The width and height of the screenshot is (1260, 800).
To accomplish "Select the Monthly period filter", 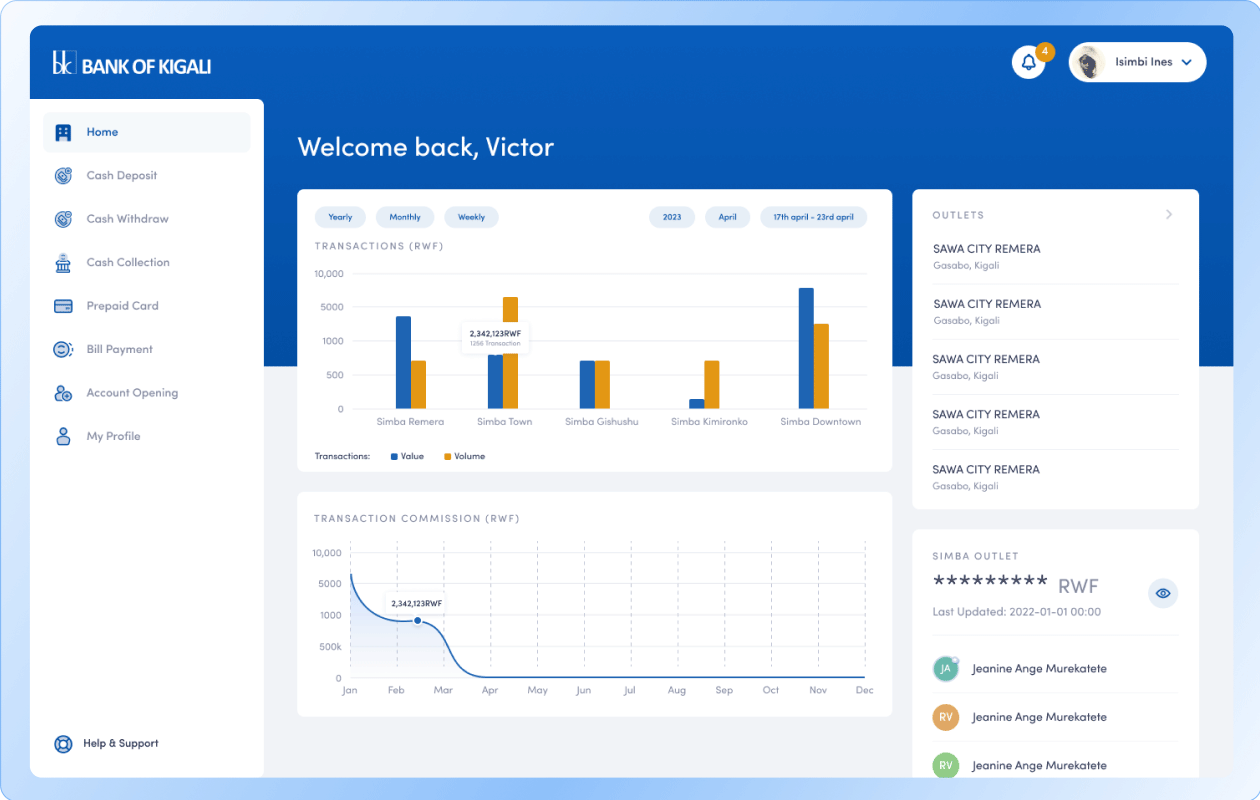I will click(405, 217).
